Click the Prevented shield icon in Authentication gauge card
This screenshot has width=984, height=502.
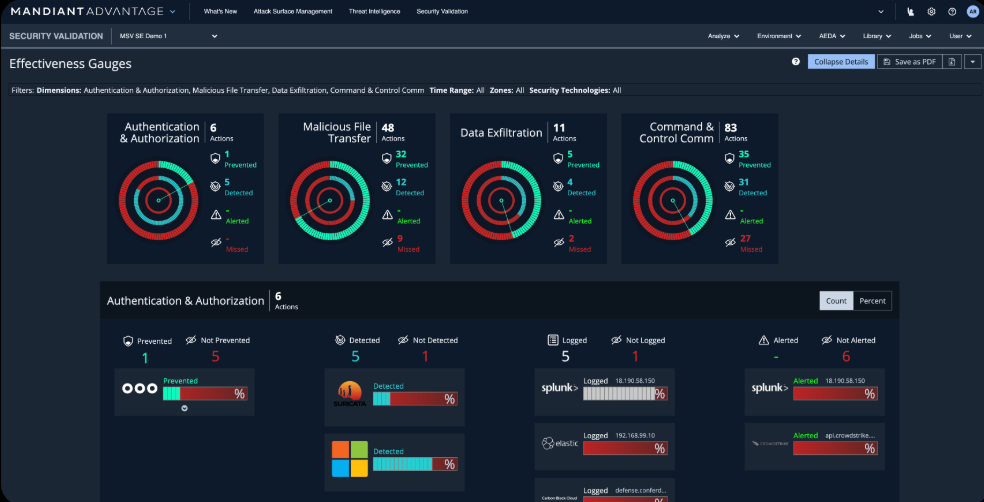215,158
